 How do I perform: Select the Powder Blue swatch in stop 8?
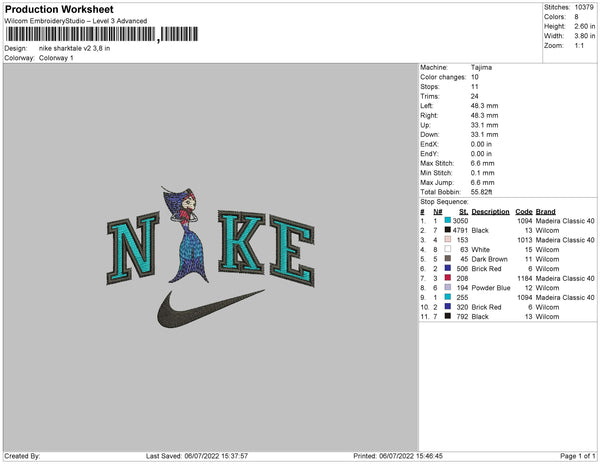(x=448, y=287)
